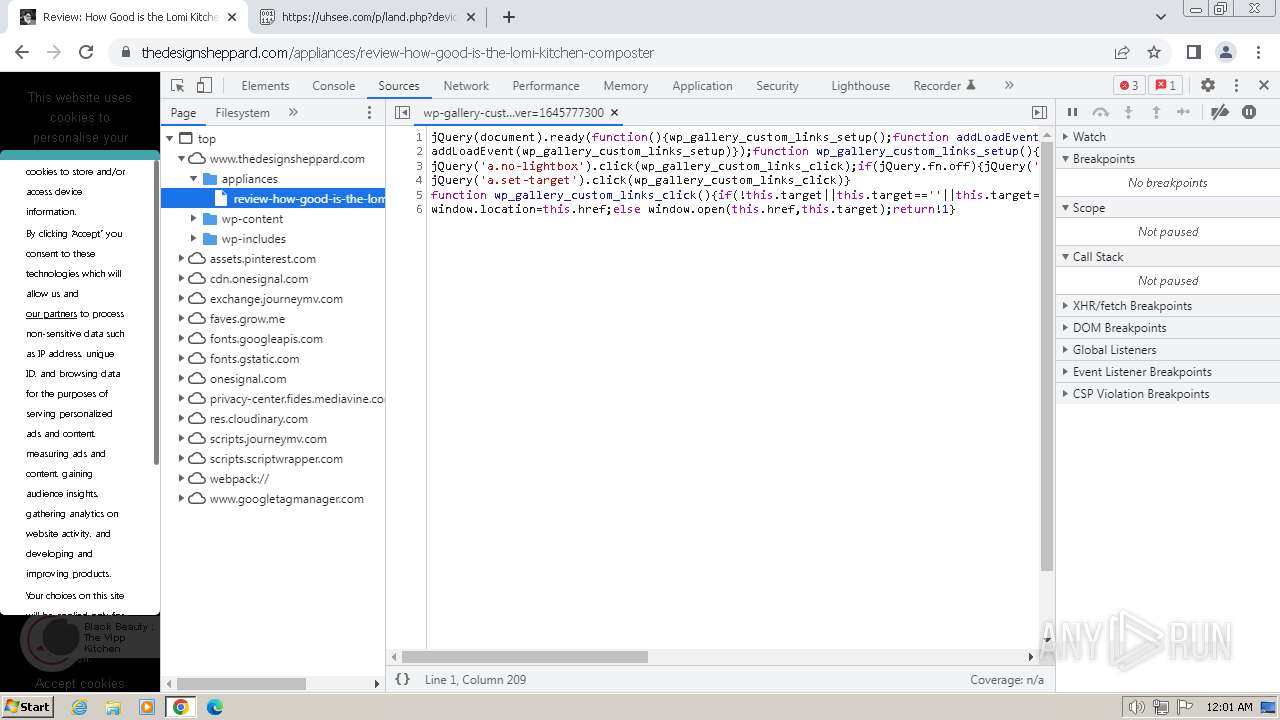Click the Accept cookies button
Image resolution: width=1280 pixels, height=720 pixels.
[x=80, y=684]
